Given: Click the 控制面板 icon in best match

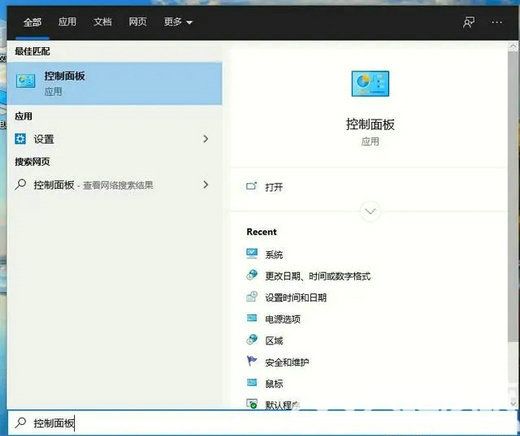Looking at the screenshot, I should point(26,81).
